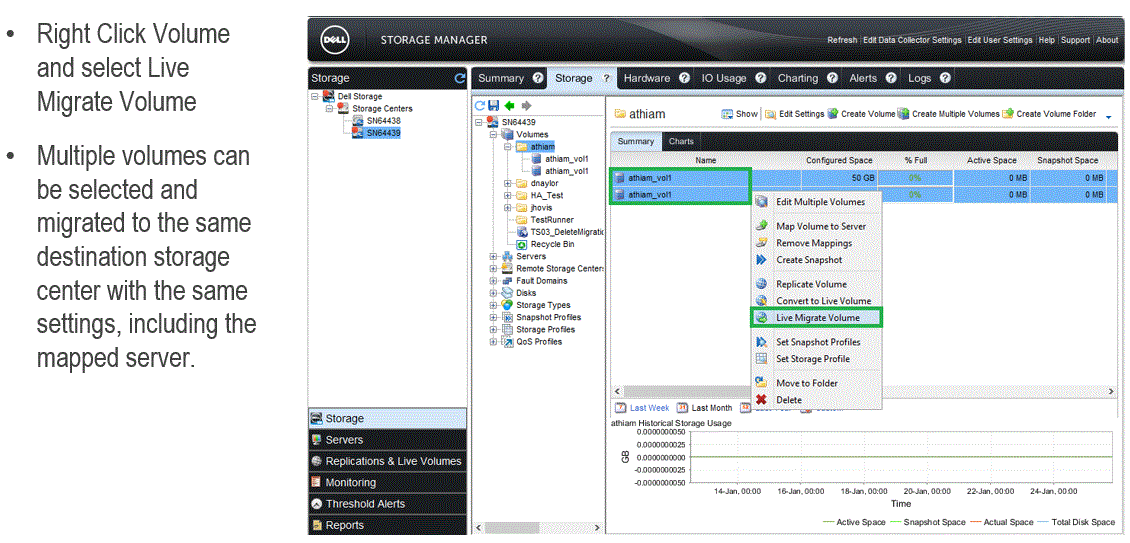Click the Create Multiple Volumes button

(948, 114)
